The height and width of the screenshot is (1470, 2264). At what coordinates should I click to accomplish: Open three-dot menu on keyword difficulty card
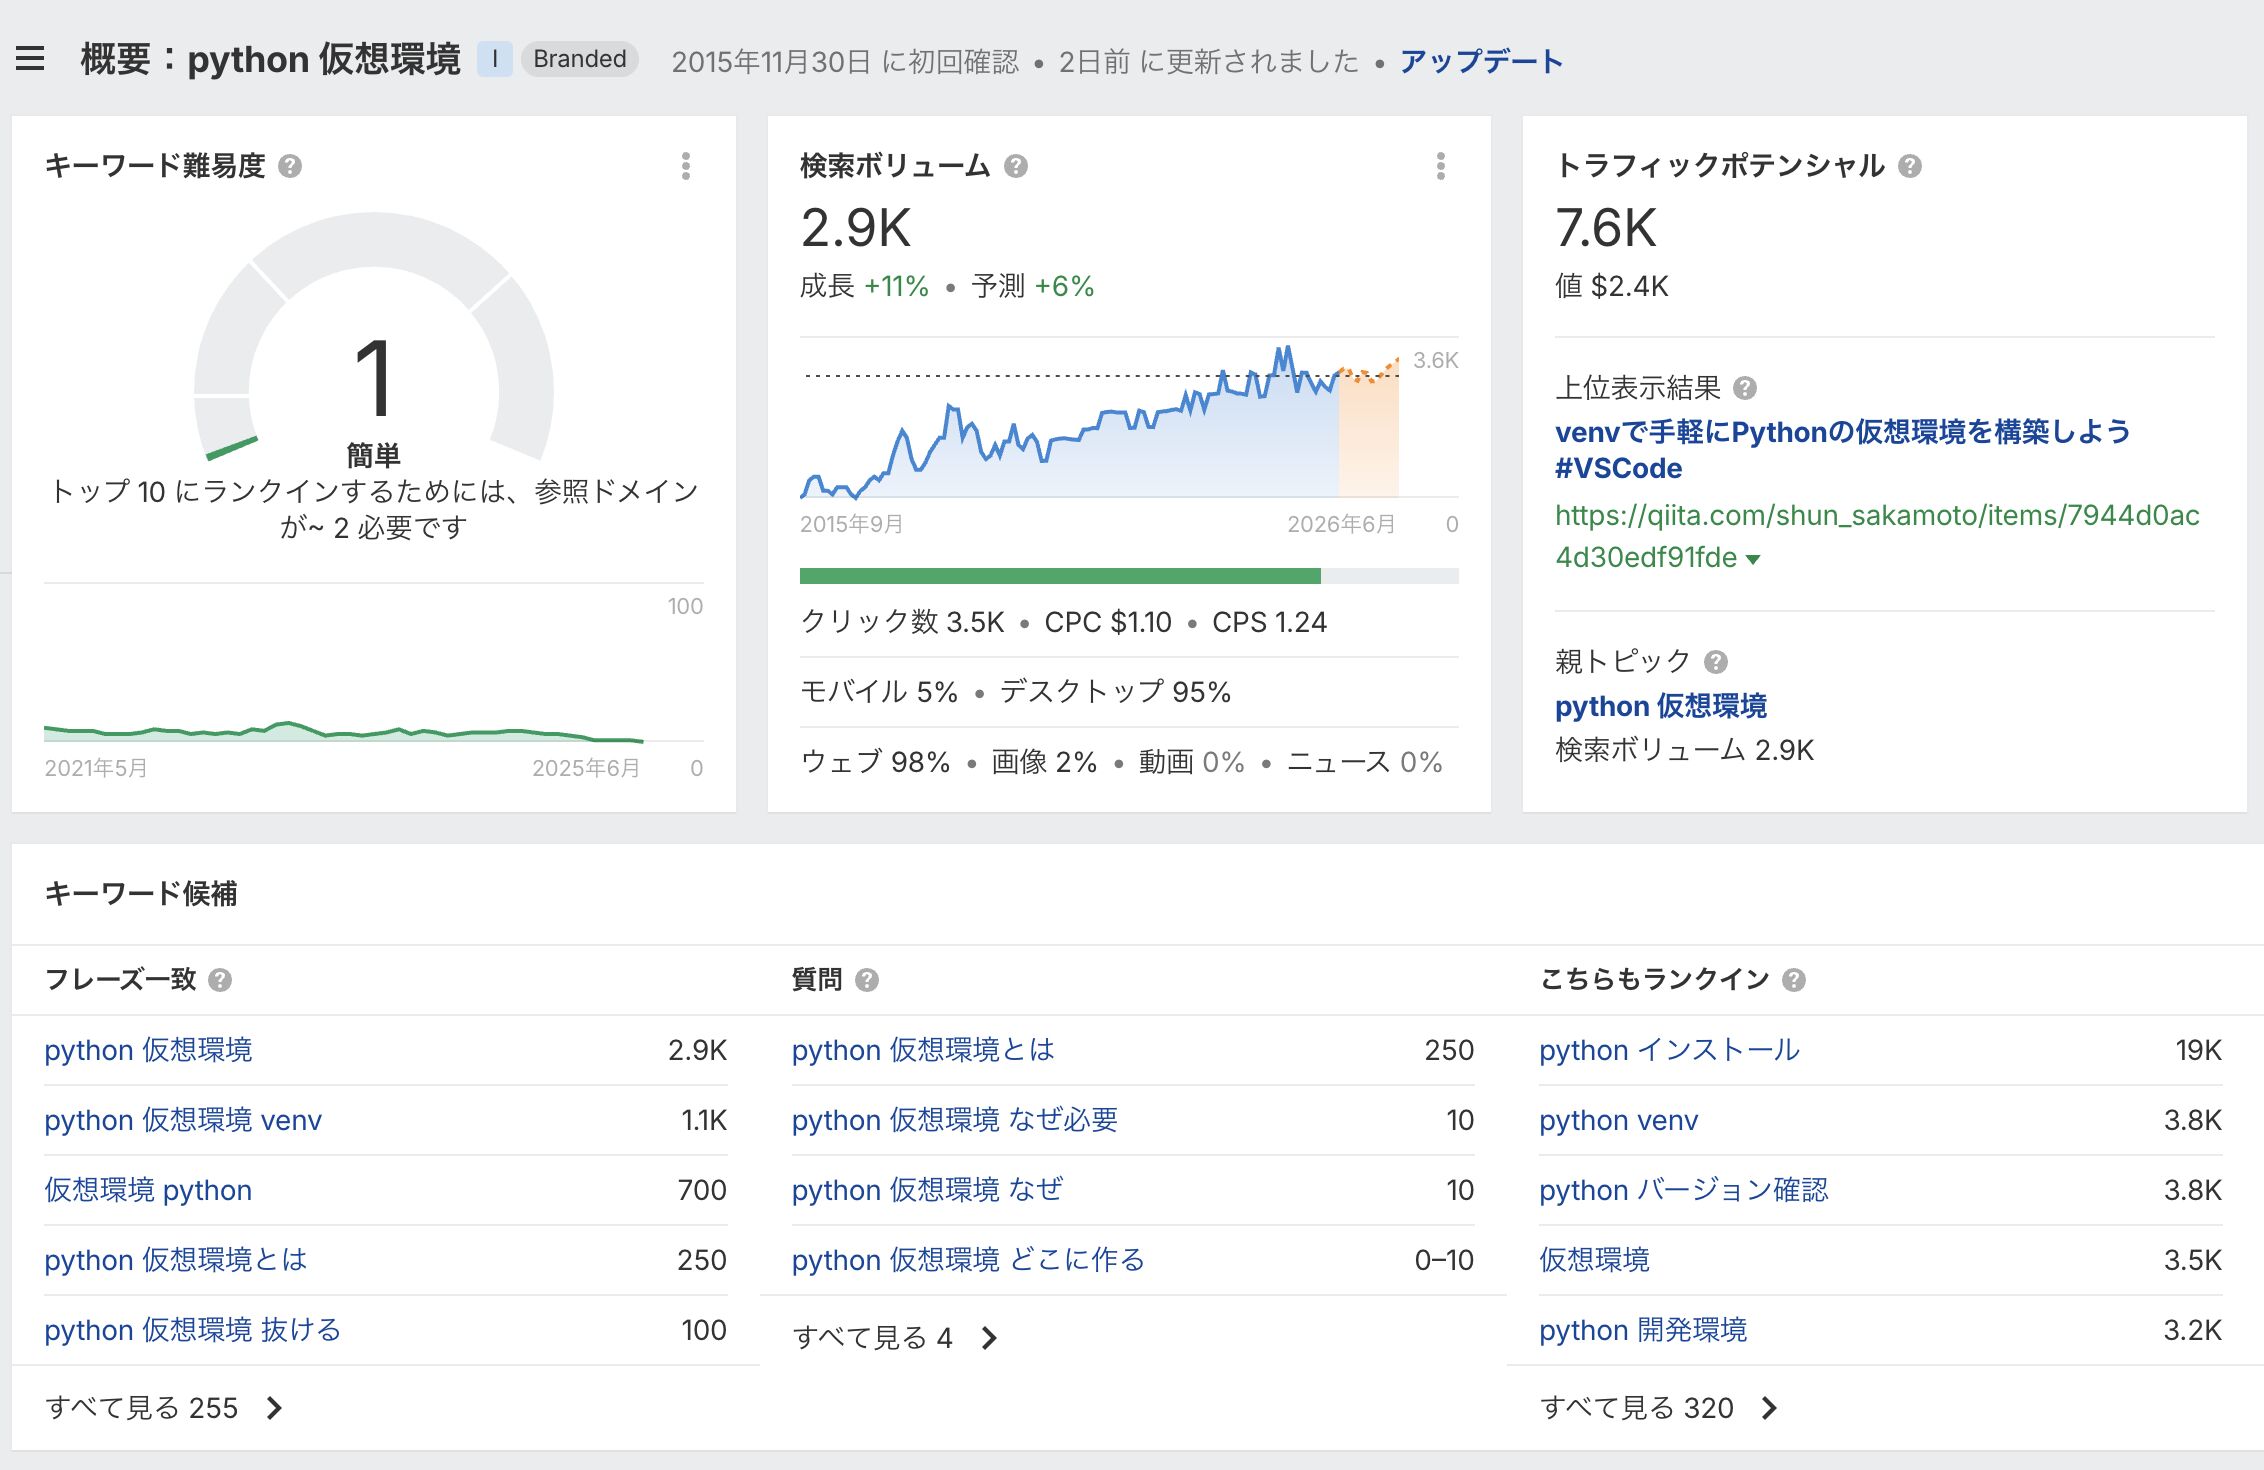685,166
